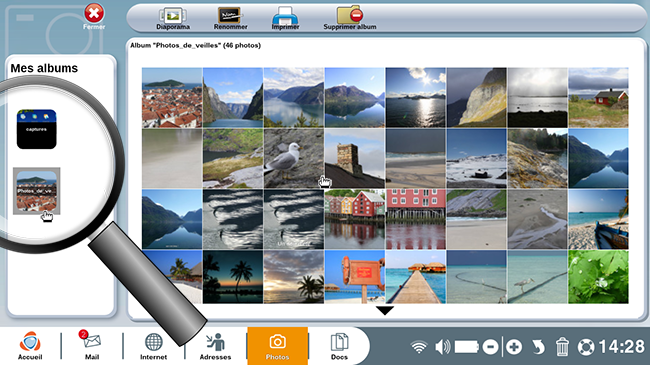Close the album view with Fermer
This screenshot has height=365, width=650.
[94, 17]
